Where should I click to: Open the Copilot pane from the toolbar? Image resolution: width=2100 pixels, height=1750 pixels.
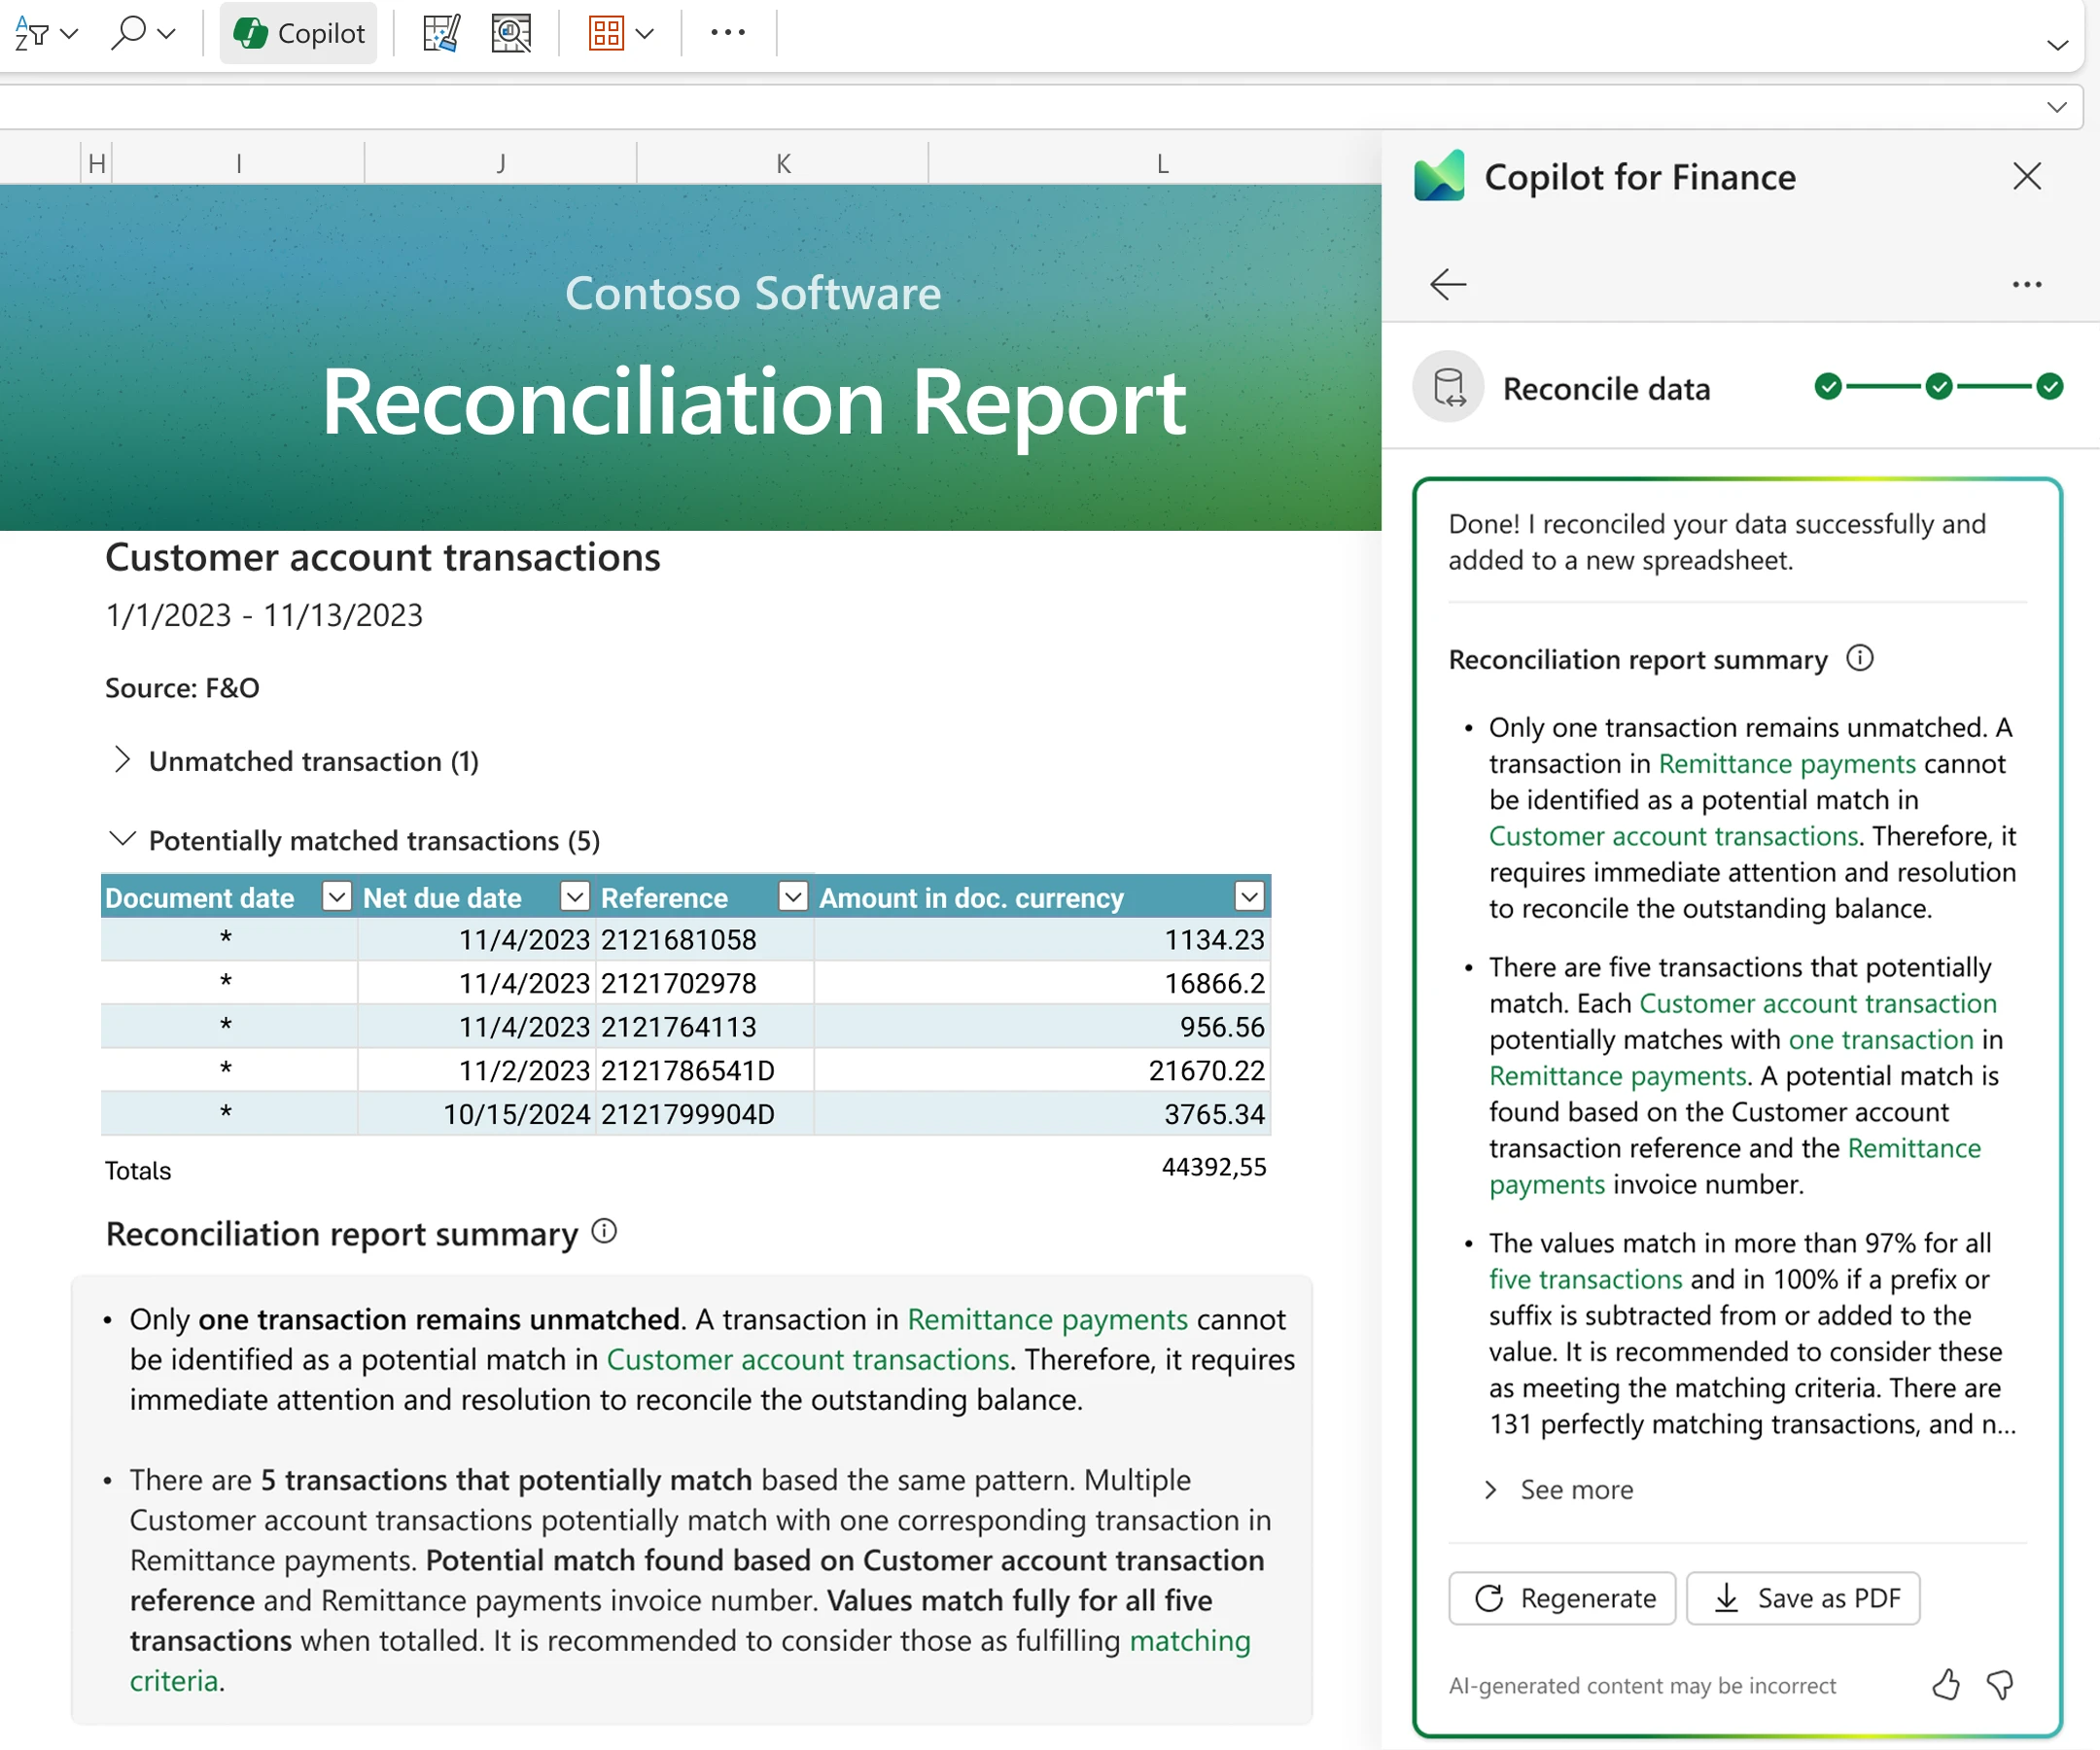pos(298,33)
